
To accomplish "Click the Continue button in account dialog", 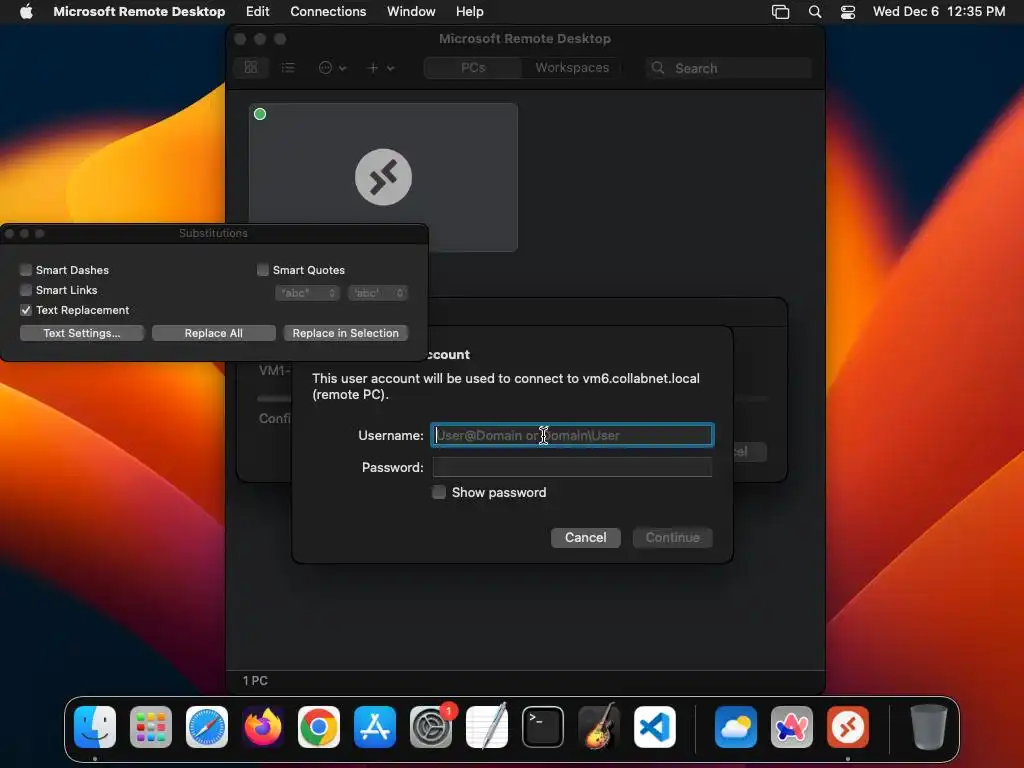I will tap(673, 537).
